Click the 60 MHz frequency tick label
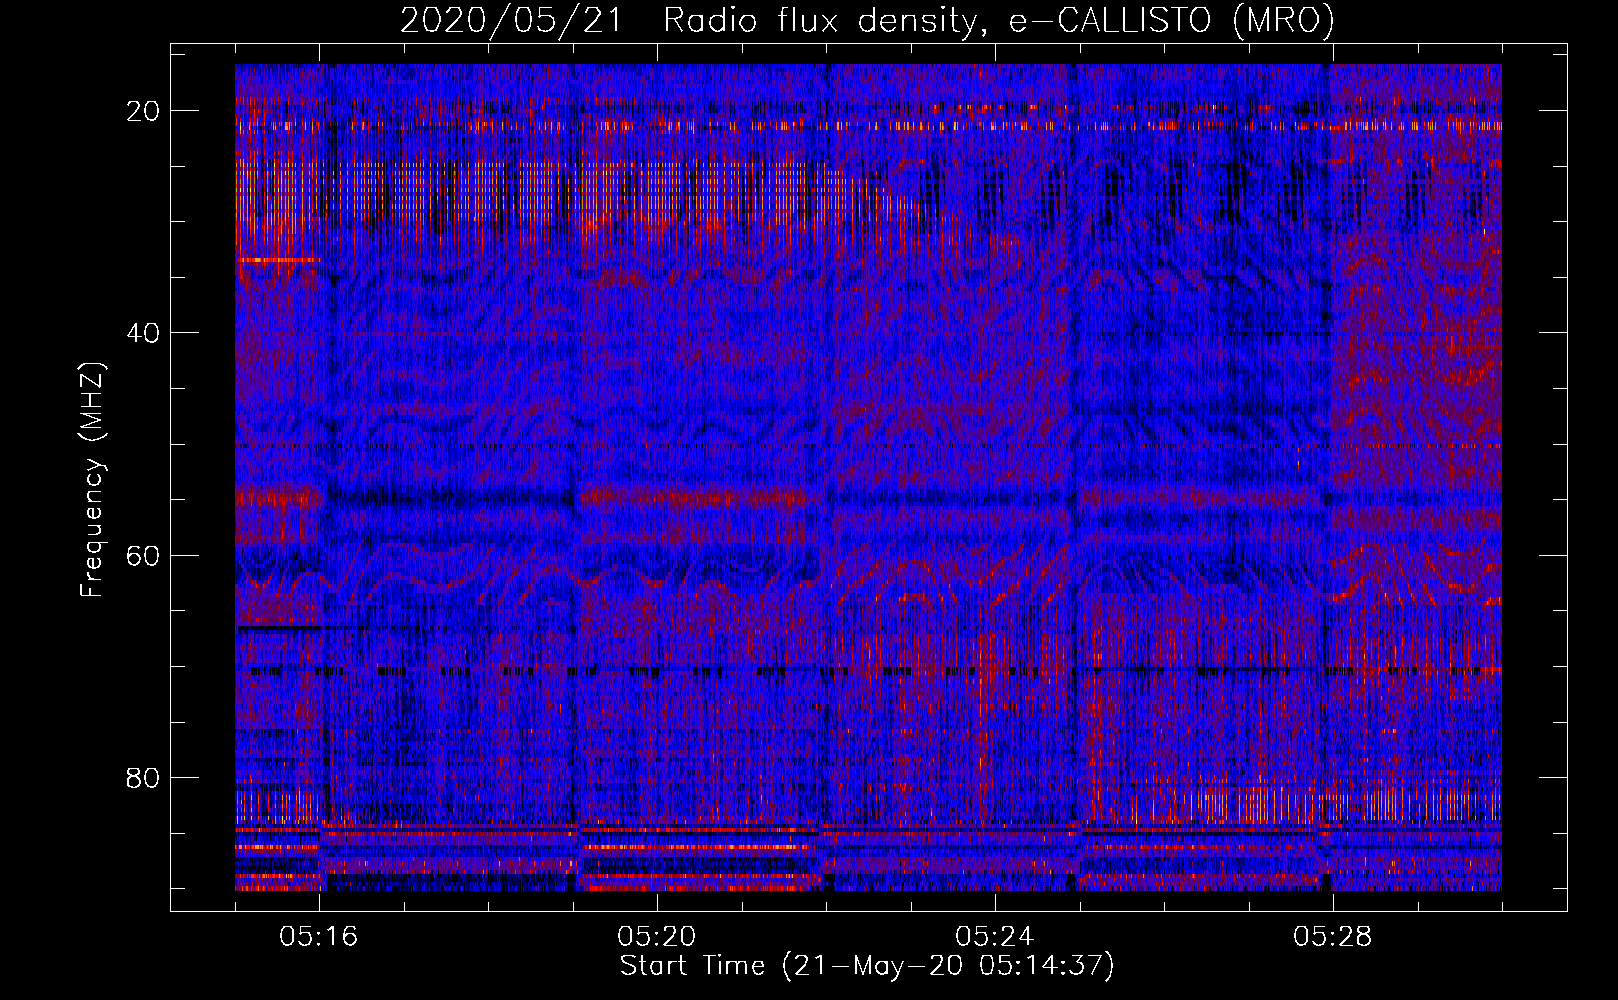This screenshot has width=1618, height=1000. 144,555
